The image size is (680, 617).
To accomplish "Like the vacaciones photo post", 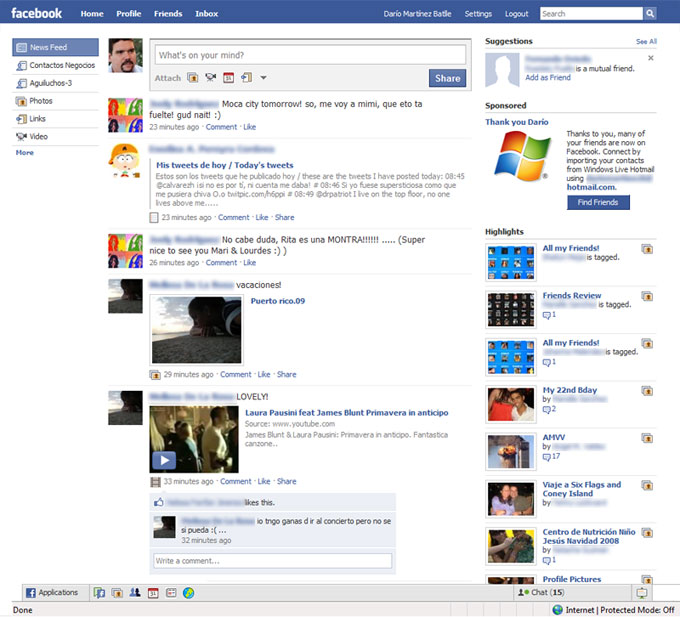I will [264, 374].
